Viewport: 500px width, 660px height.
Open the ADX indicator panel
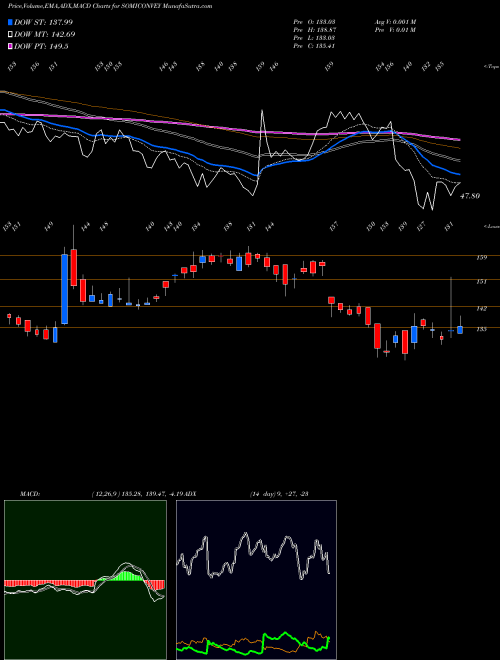[x=256, y=580]
